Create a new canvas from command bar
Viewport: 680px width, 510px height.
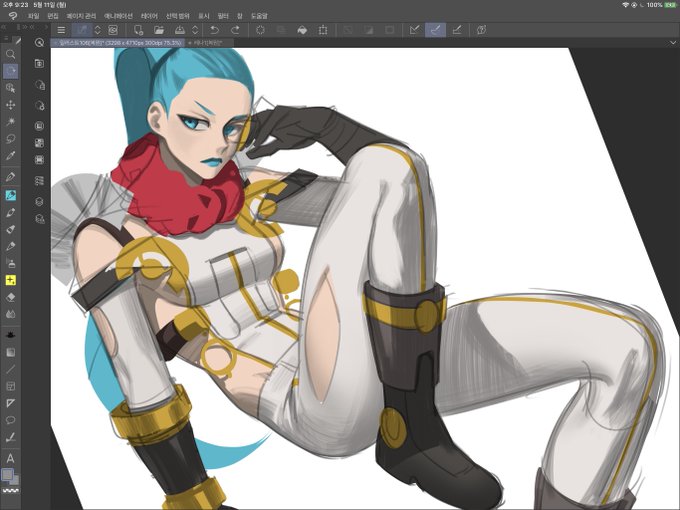coord(138,30)
